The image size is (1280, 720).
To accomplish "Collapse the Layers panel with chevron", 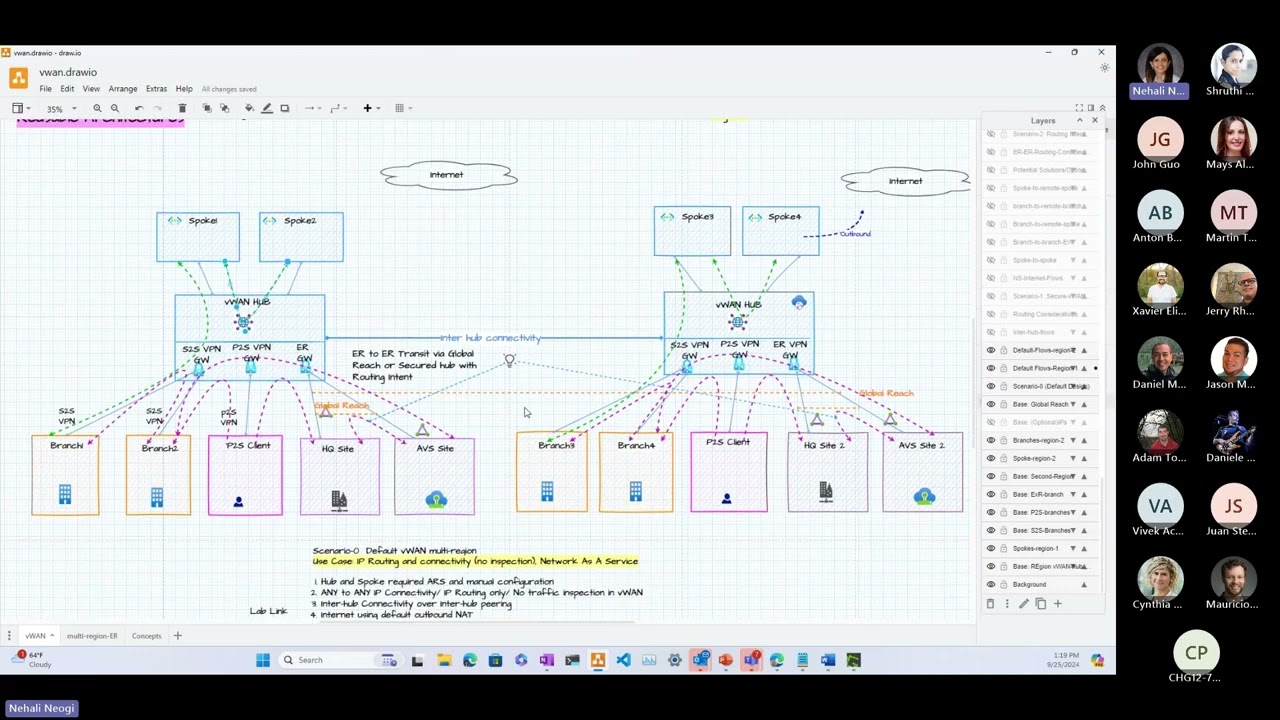I will tap(1079, 120).
